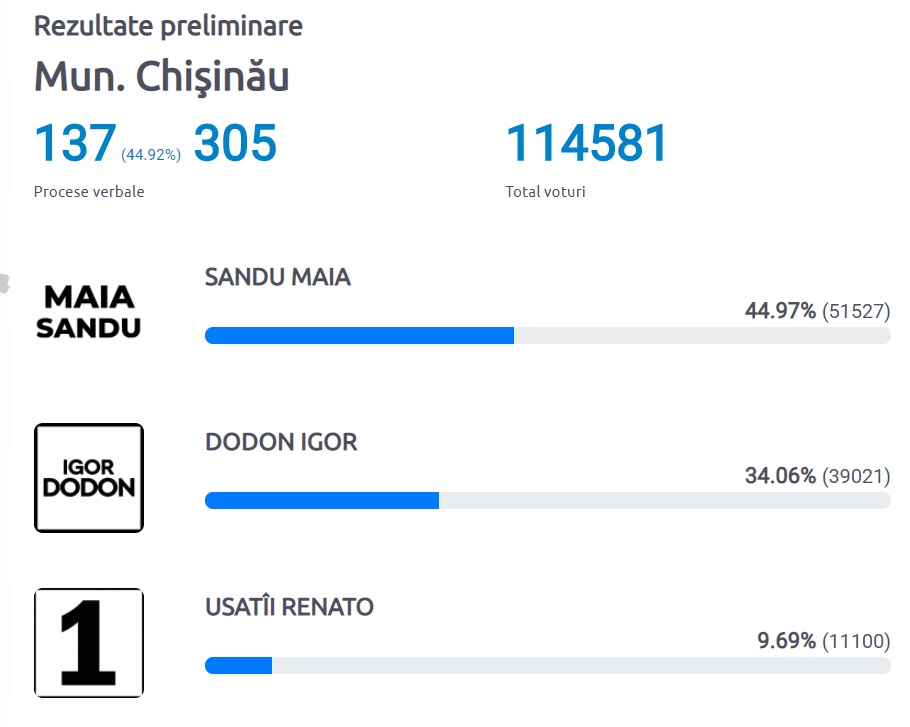Click the Maia Sandu candidate logo
Screen dimensions: 910x727
tap(88, 312)
